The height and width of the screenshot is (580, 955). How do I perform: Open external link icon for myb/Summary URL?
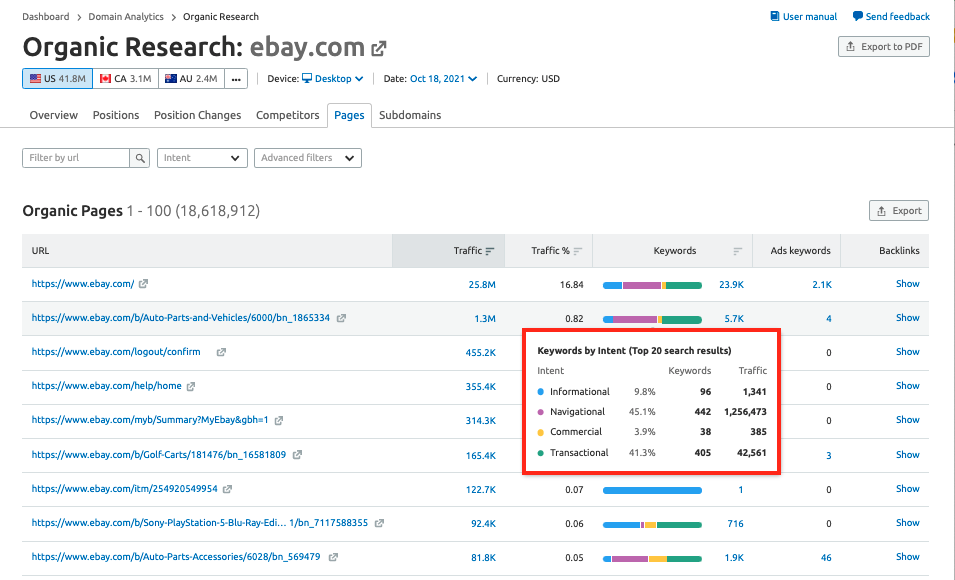pyautogui.click(x=278, y=420)
